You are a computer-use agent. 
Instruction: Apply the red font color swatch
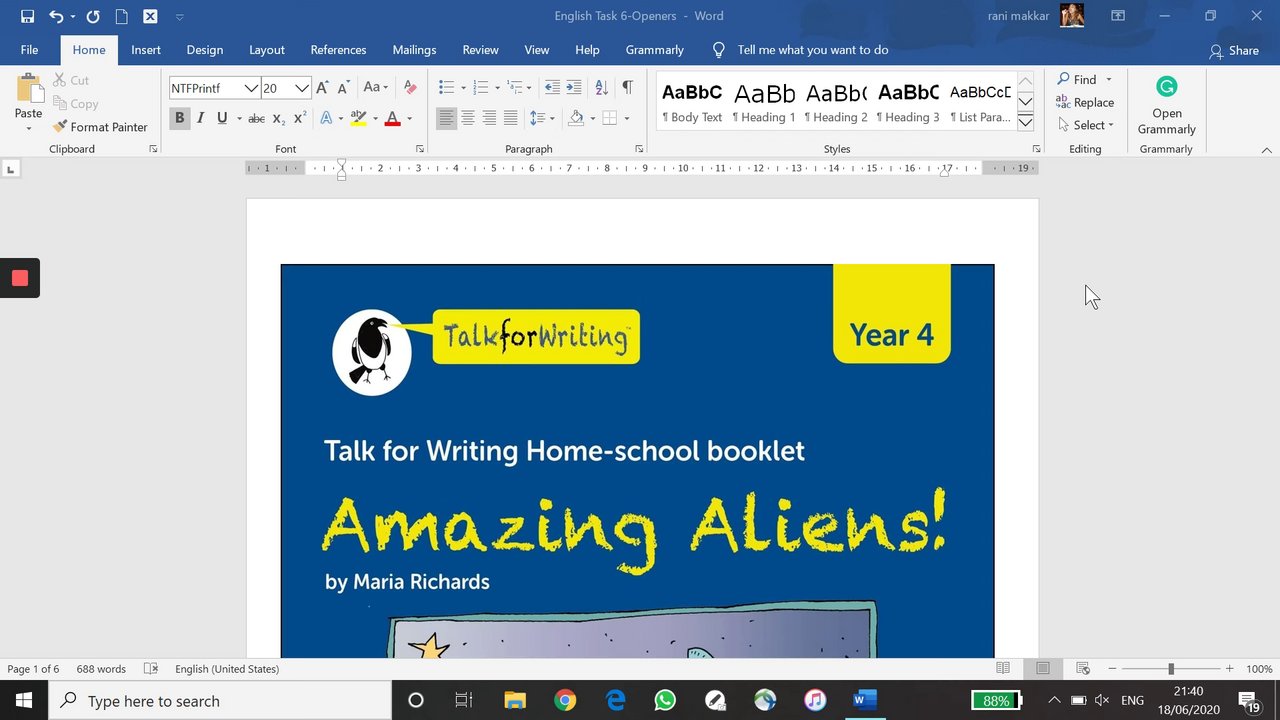click(393, 118)
